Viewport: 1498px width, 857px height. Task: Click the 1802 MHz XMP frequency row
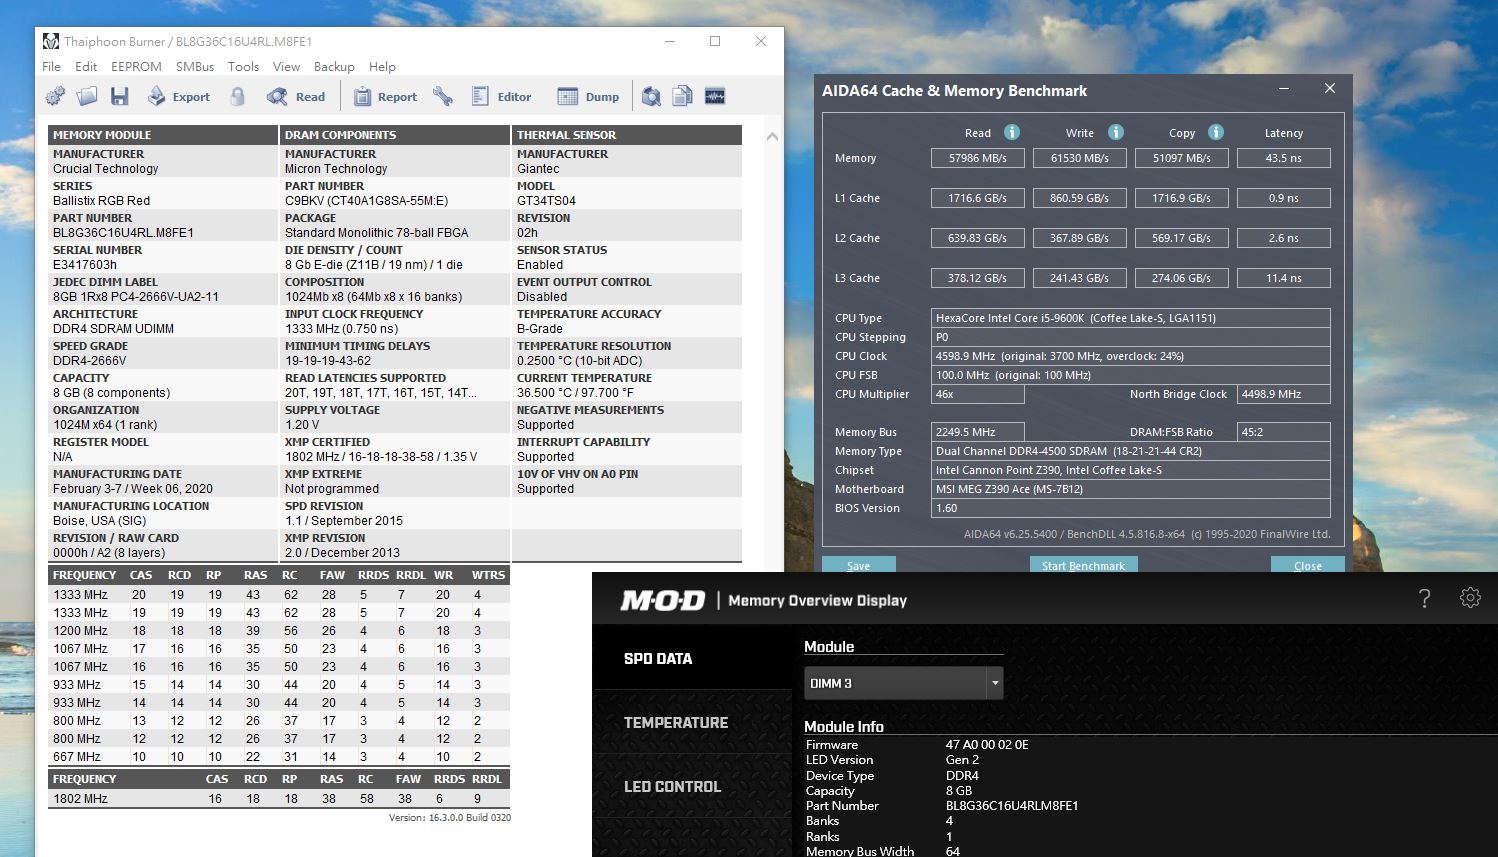click(279, 799)
